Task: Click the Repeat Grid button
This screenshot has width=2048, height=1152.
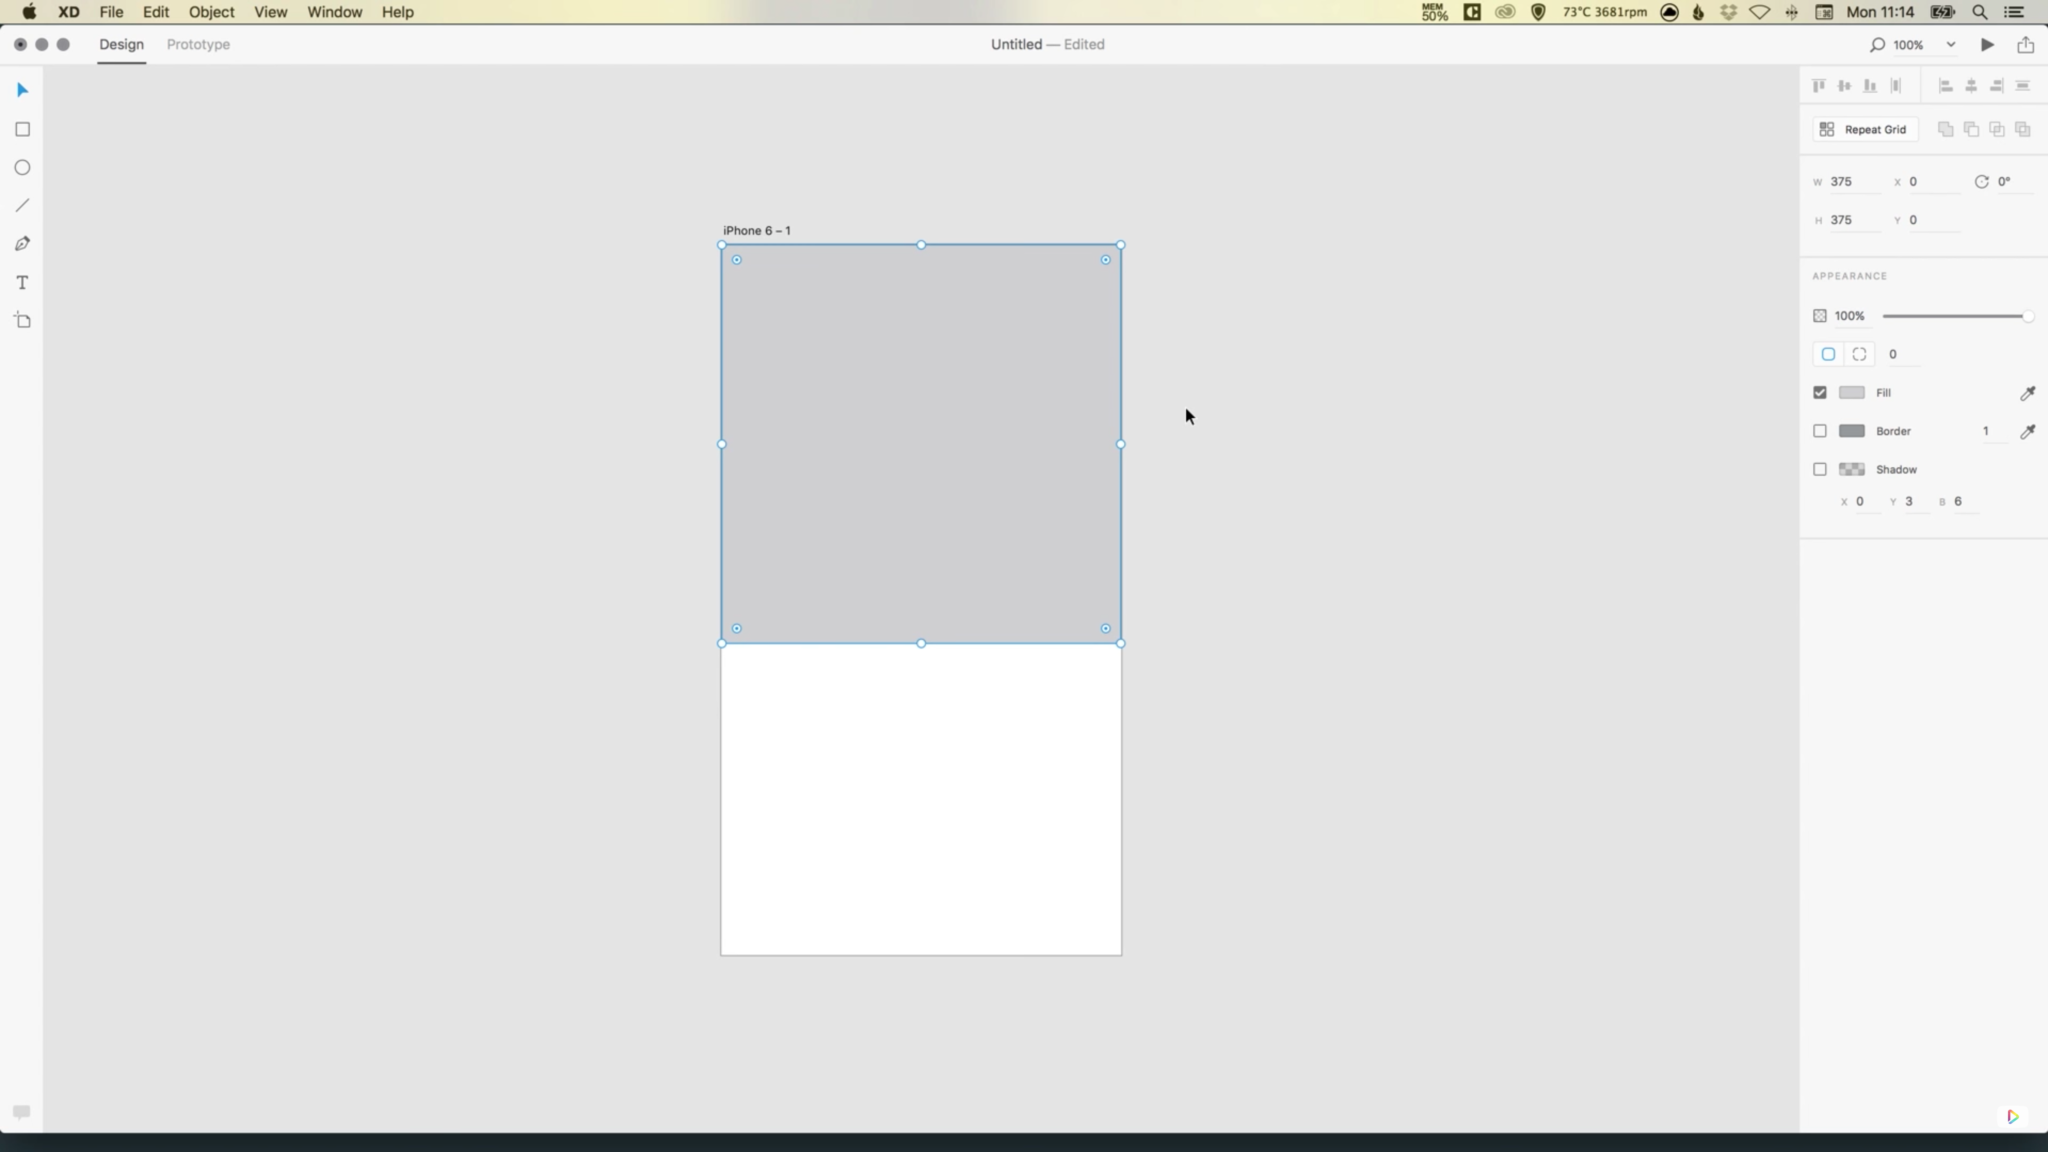Action: pos(1864,129)
